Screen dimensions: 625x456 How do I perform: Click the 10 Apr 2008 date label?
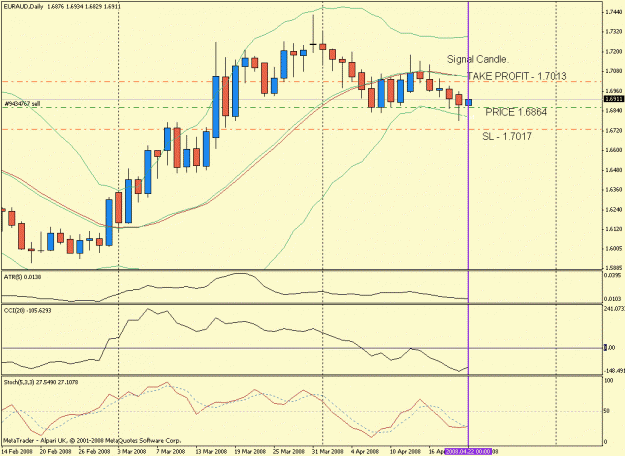coord(405,452)
